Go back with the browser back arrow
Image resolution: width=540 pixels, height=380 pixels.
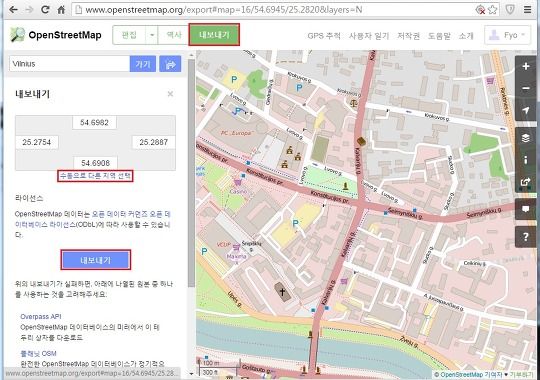(13, 10)
